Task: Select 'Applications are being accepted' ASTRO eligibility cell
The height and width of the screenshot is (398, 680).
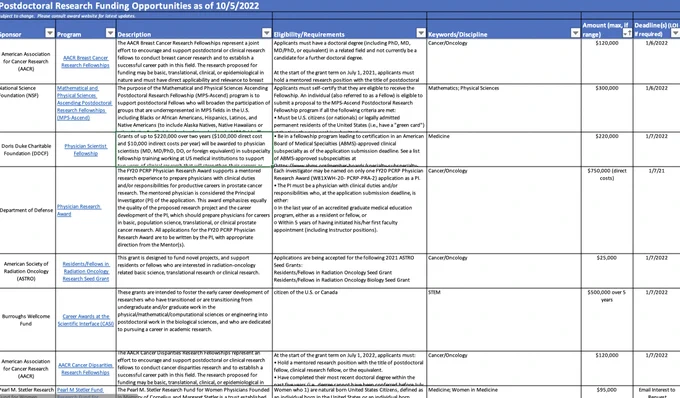Action: click(x=350, y=271)
